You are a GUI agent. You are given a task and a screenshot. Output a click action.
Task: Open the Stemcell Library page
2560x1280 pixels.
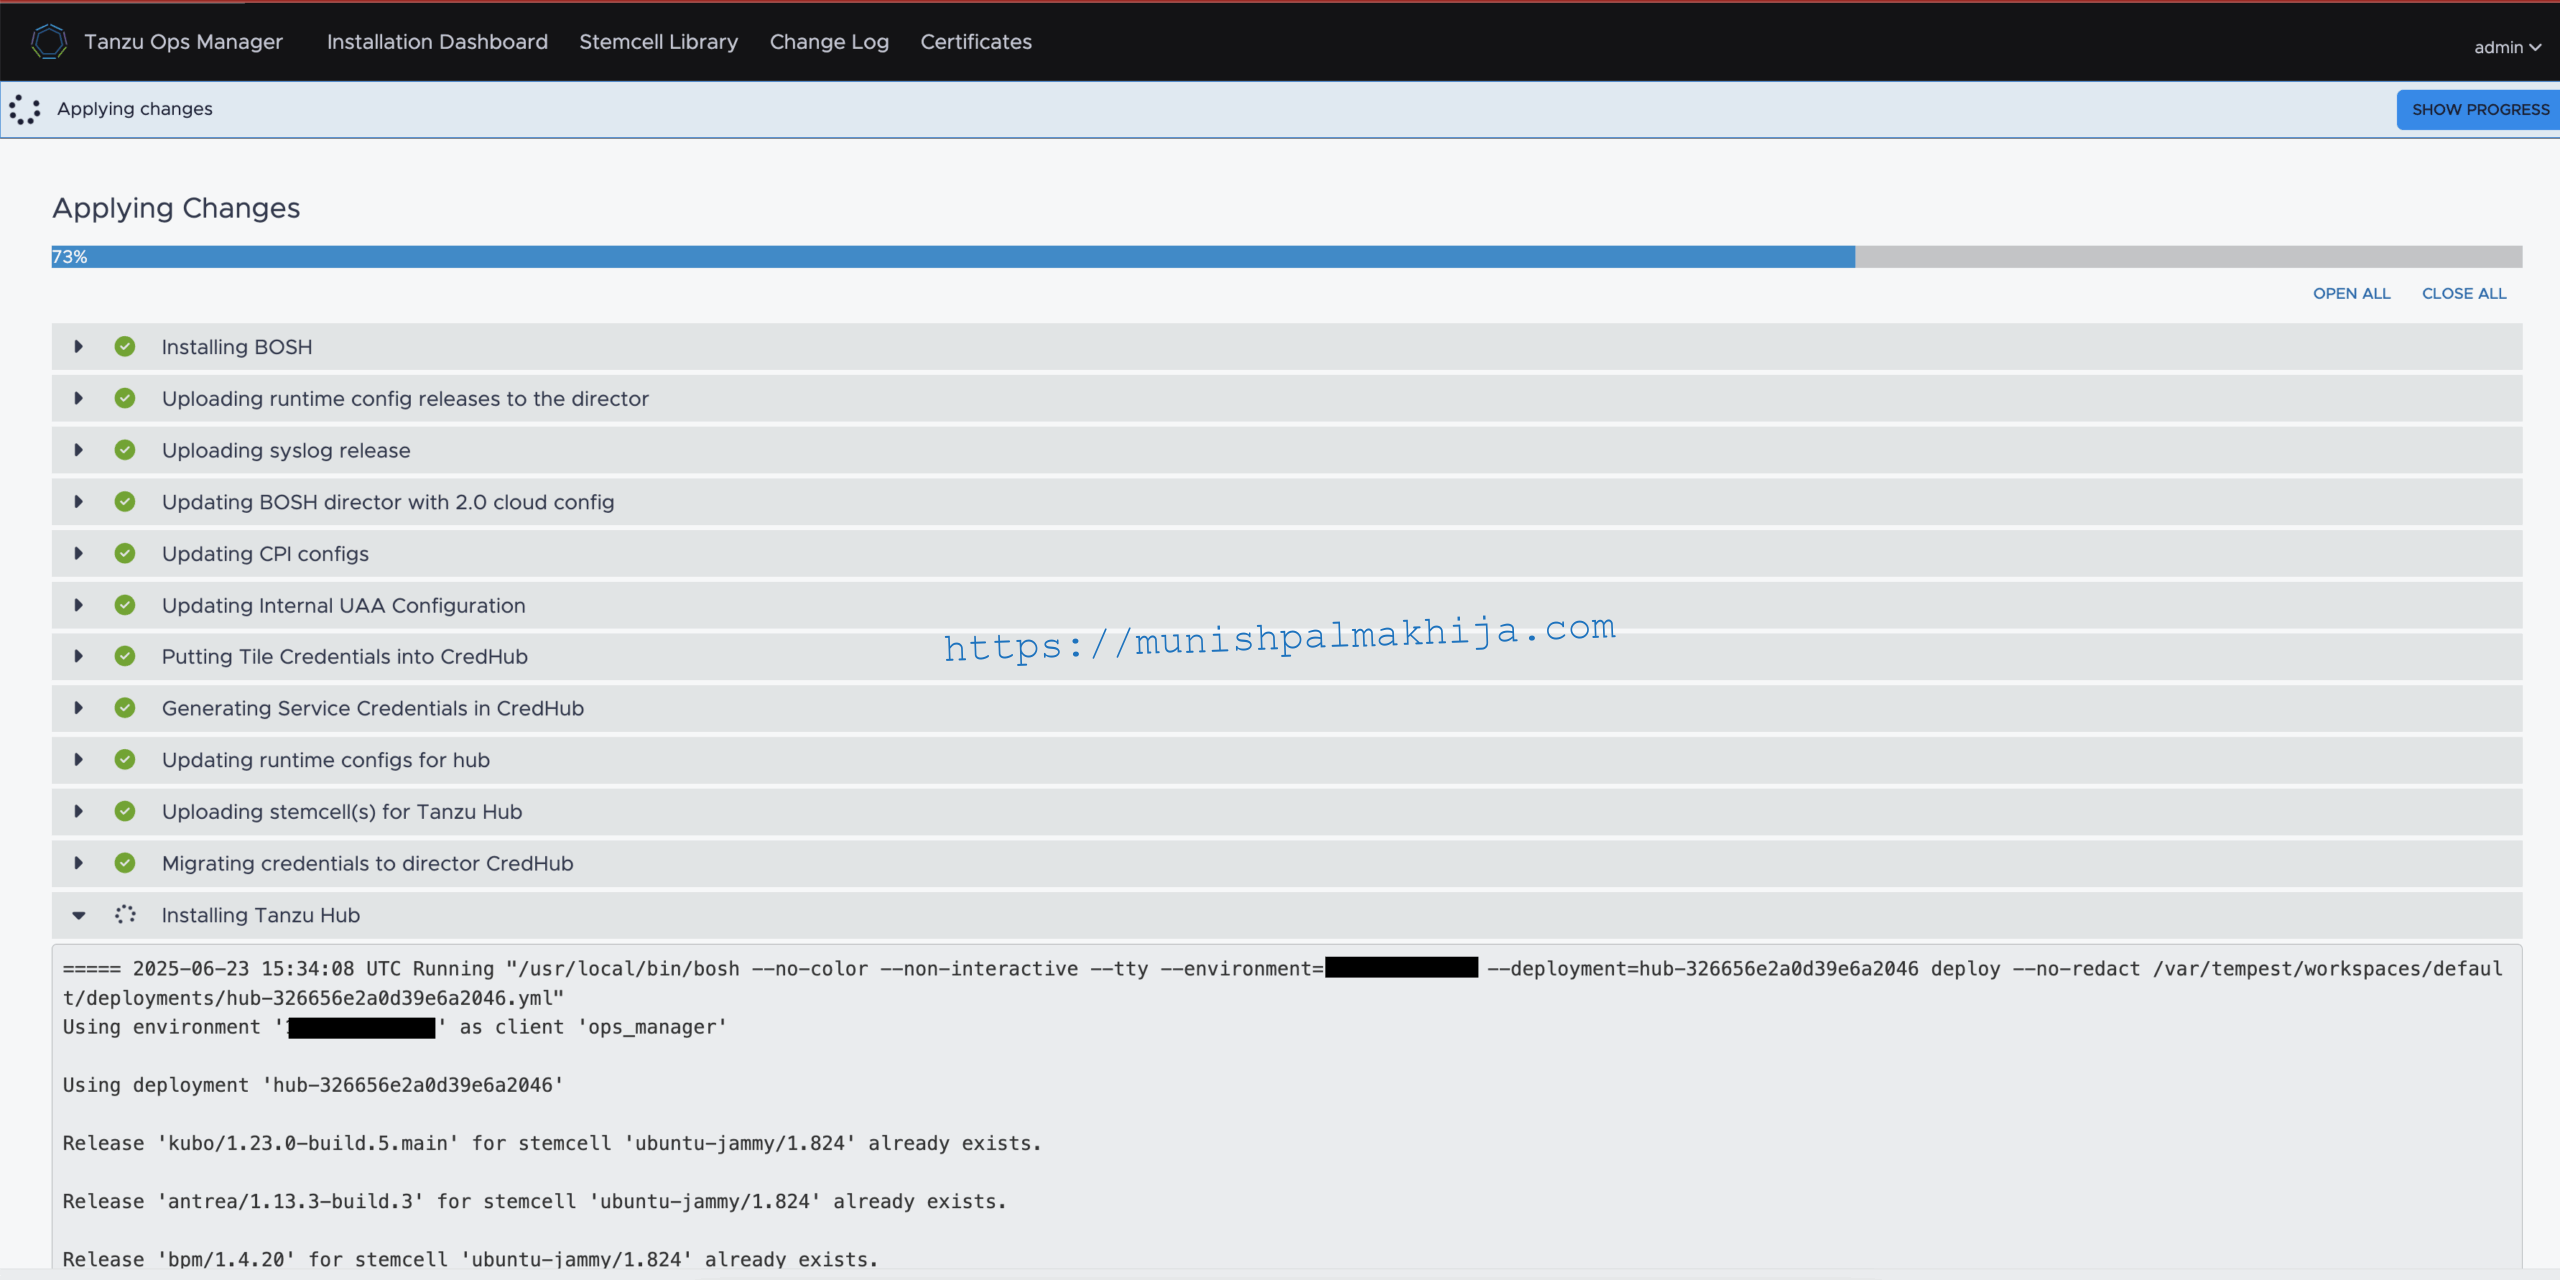[x=658, y=42]
